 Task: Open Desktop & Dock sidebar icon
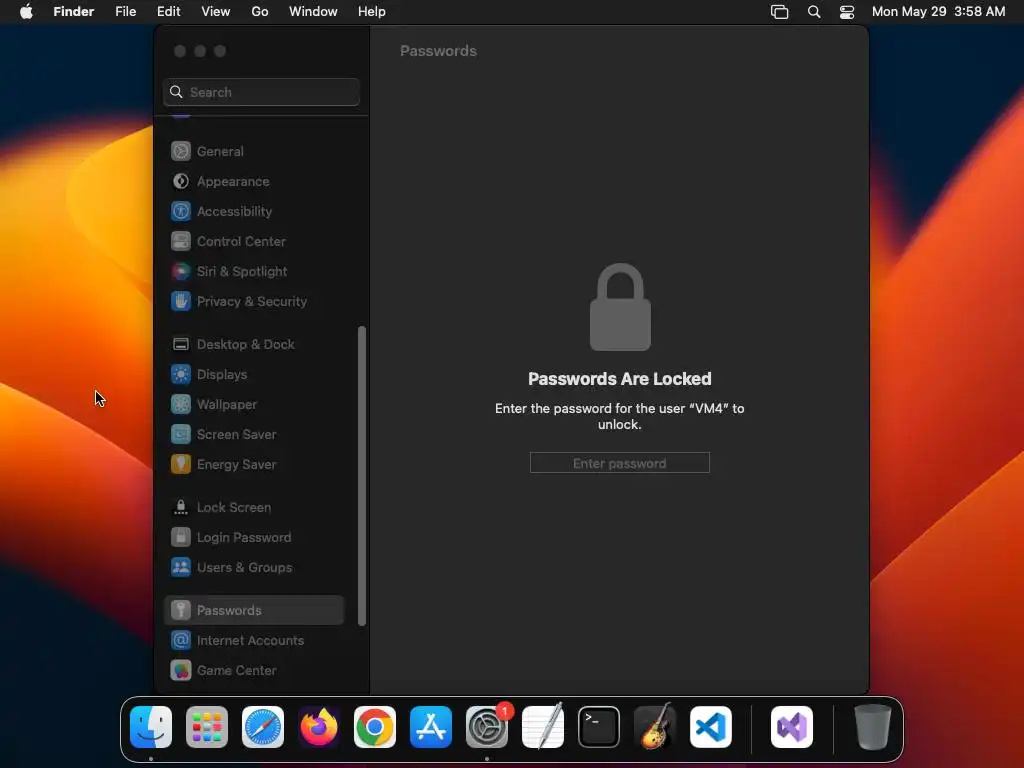[181, 344]
